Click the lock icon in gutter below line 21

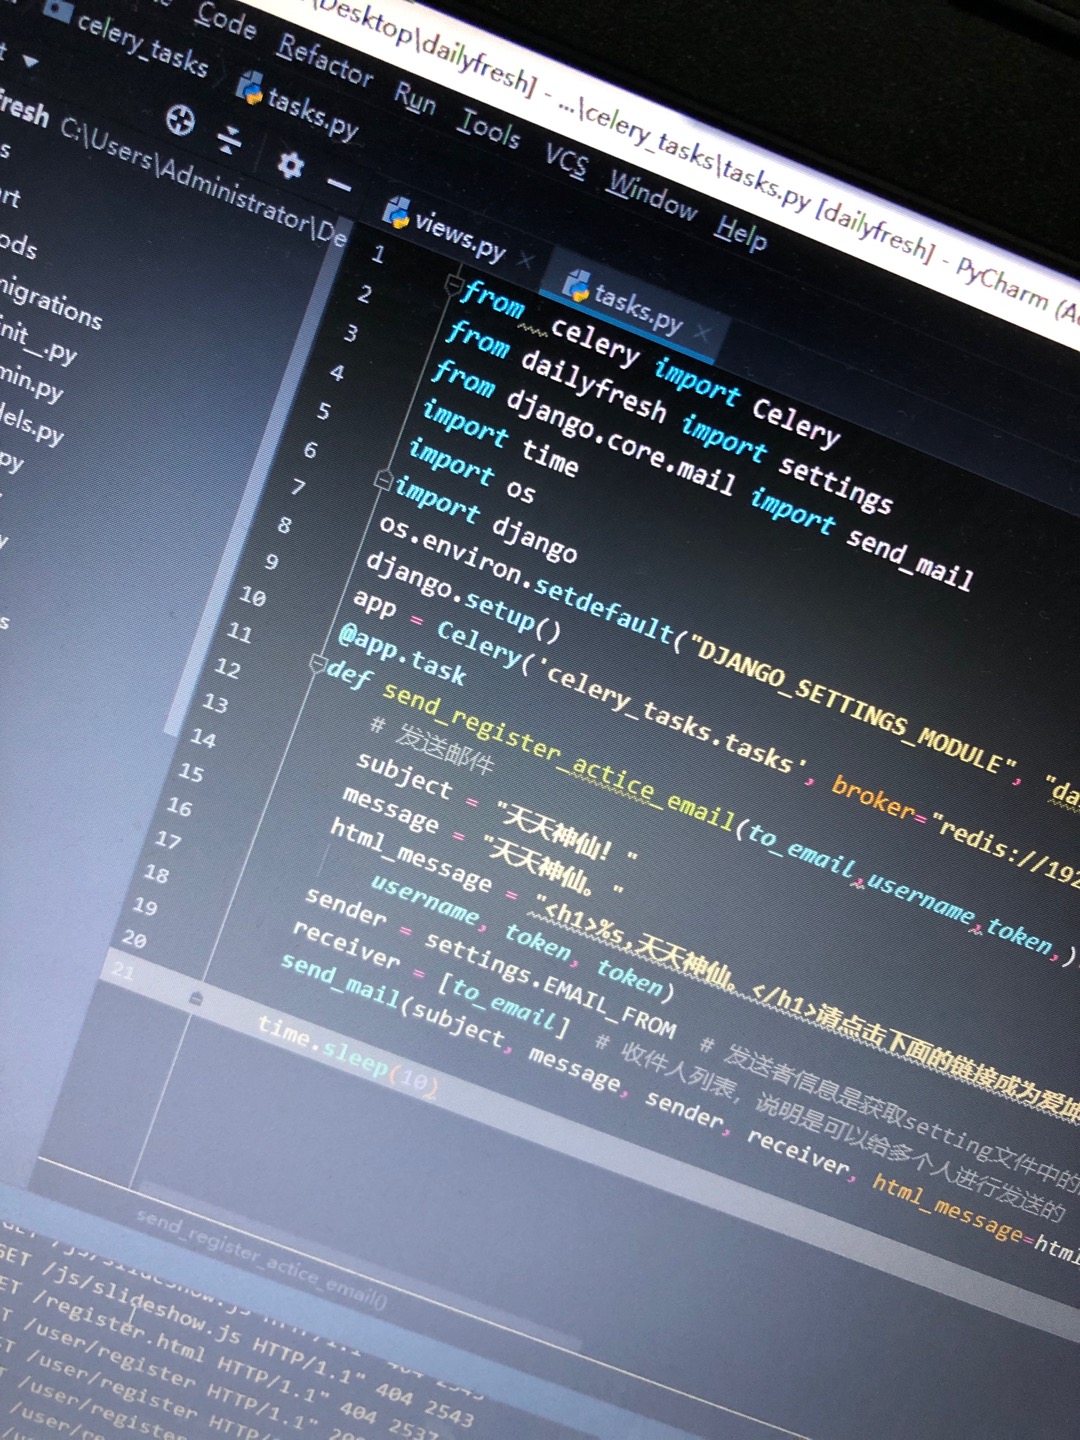point(196,998)
